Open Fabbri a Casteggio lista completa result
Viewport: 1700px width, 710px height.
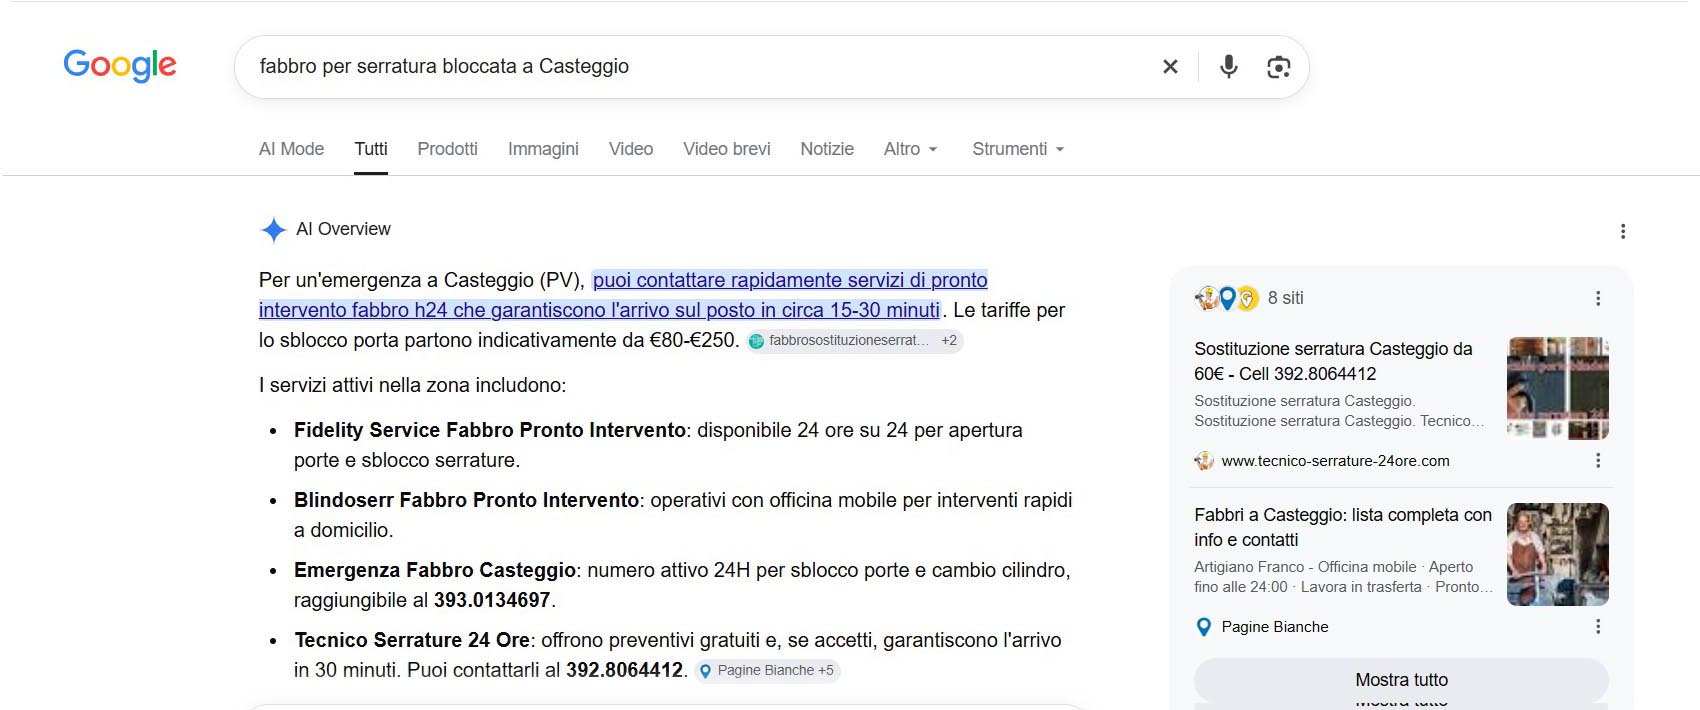pyautogui.click(x=1343, y=527)
